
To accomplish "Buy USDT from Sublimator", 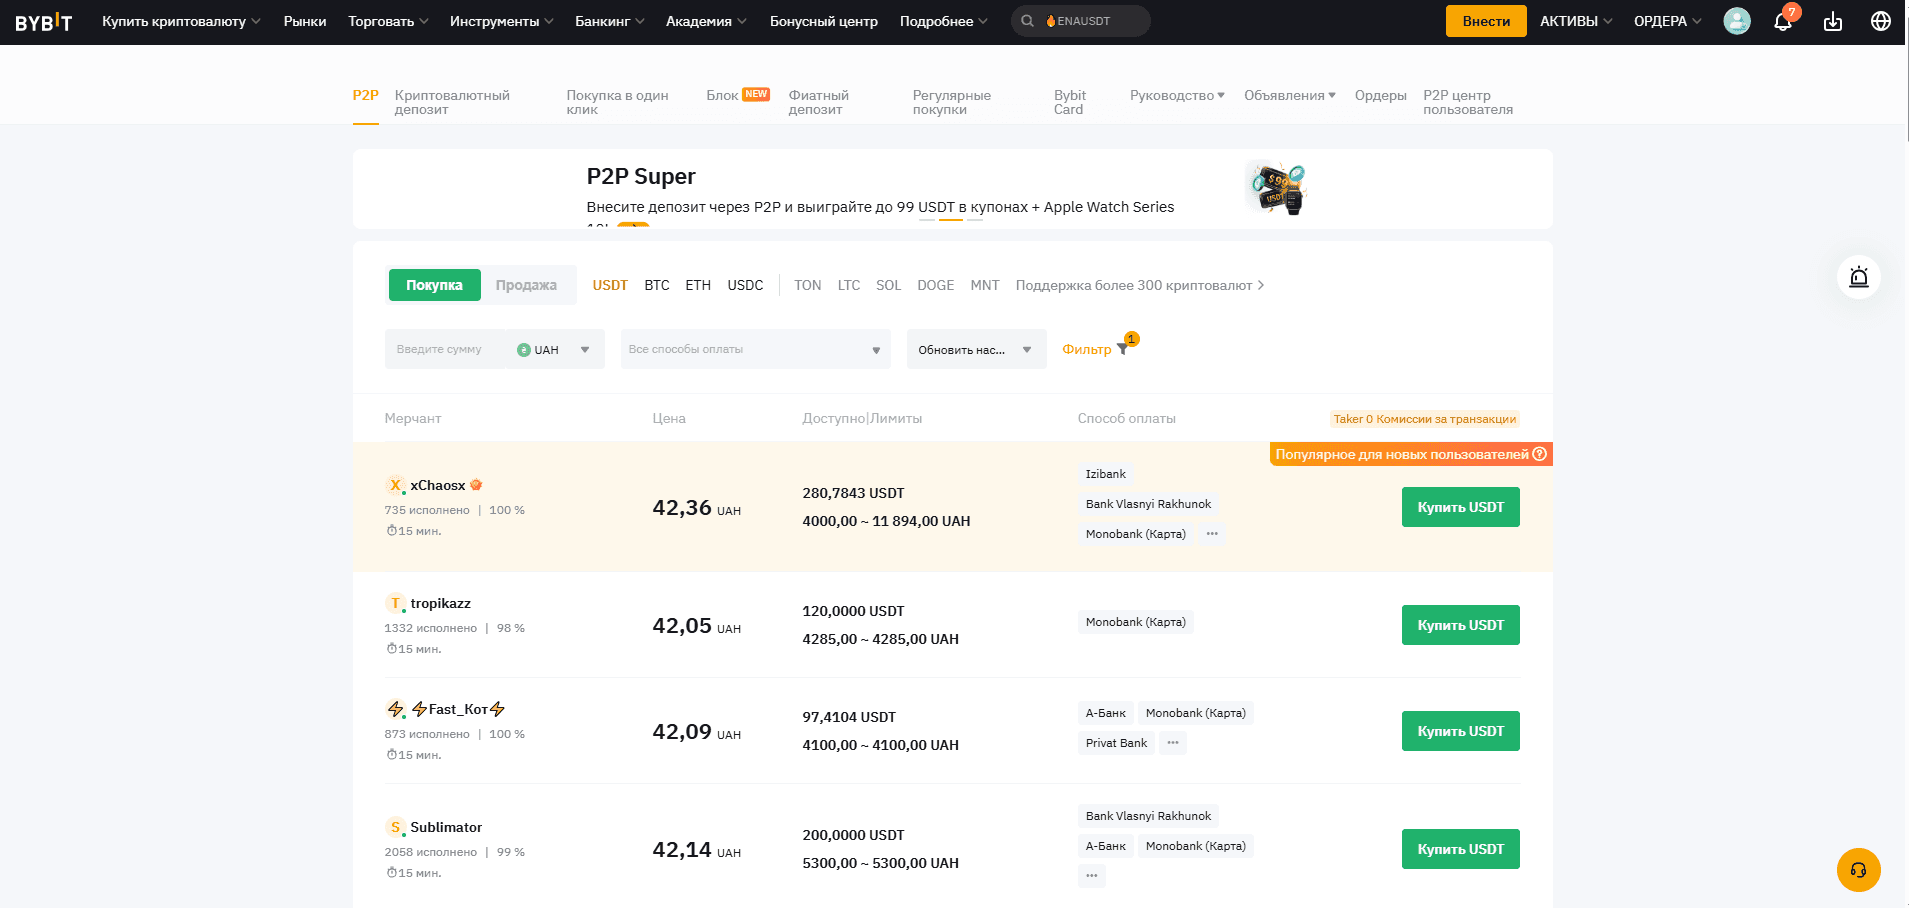I will tap(1460, 849).
